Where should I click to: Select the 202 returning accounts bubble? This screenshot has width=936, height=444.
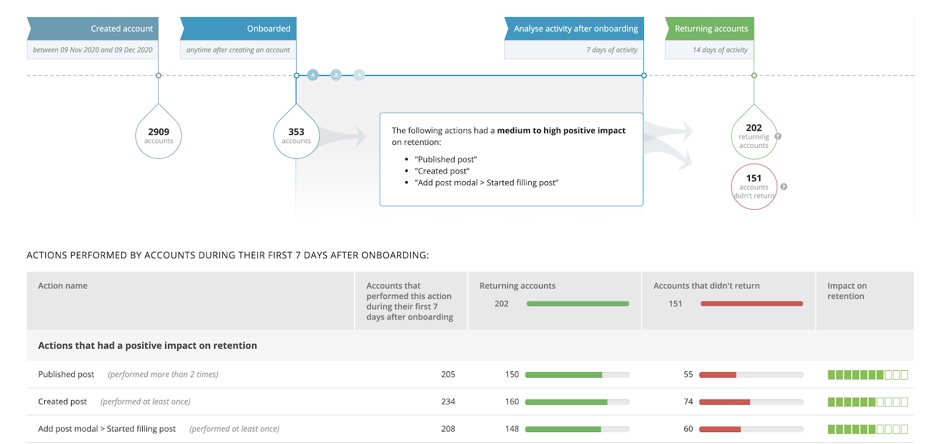coord(754,134)
